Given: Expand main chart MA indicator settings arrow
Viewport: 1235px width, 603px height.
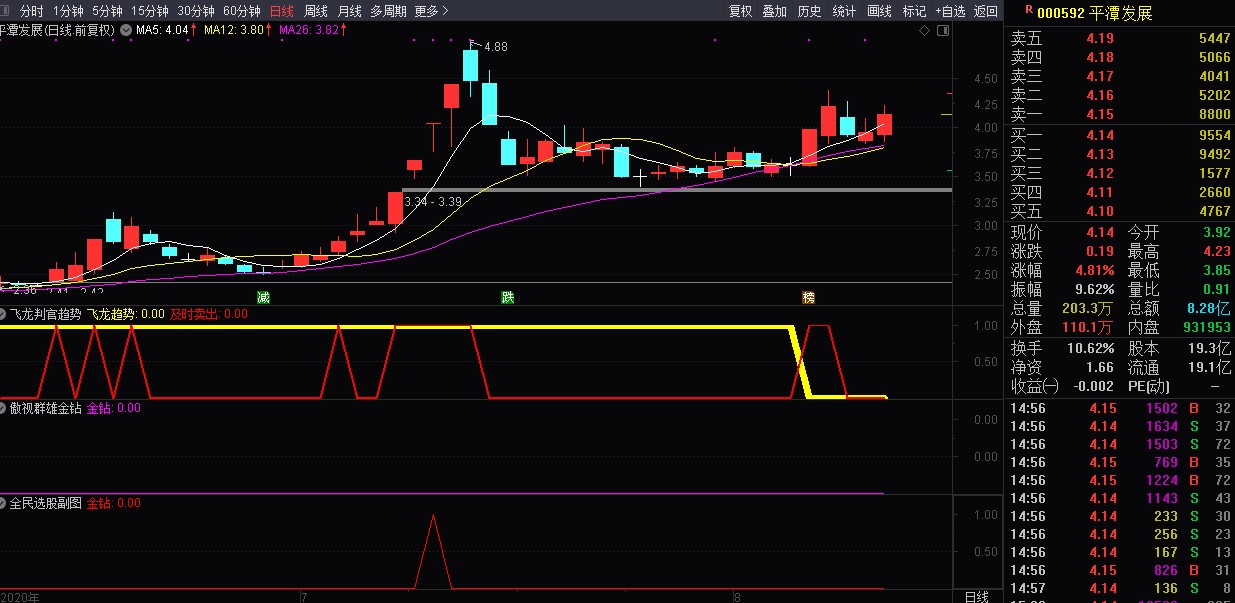Looking at the screenshot, I should 125,30.
